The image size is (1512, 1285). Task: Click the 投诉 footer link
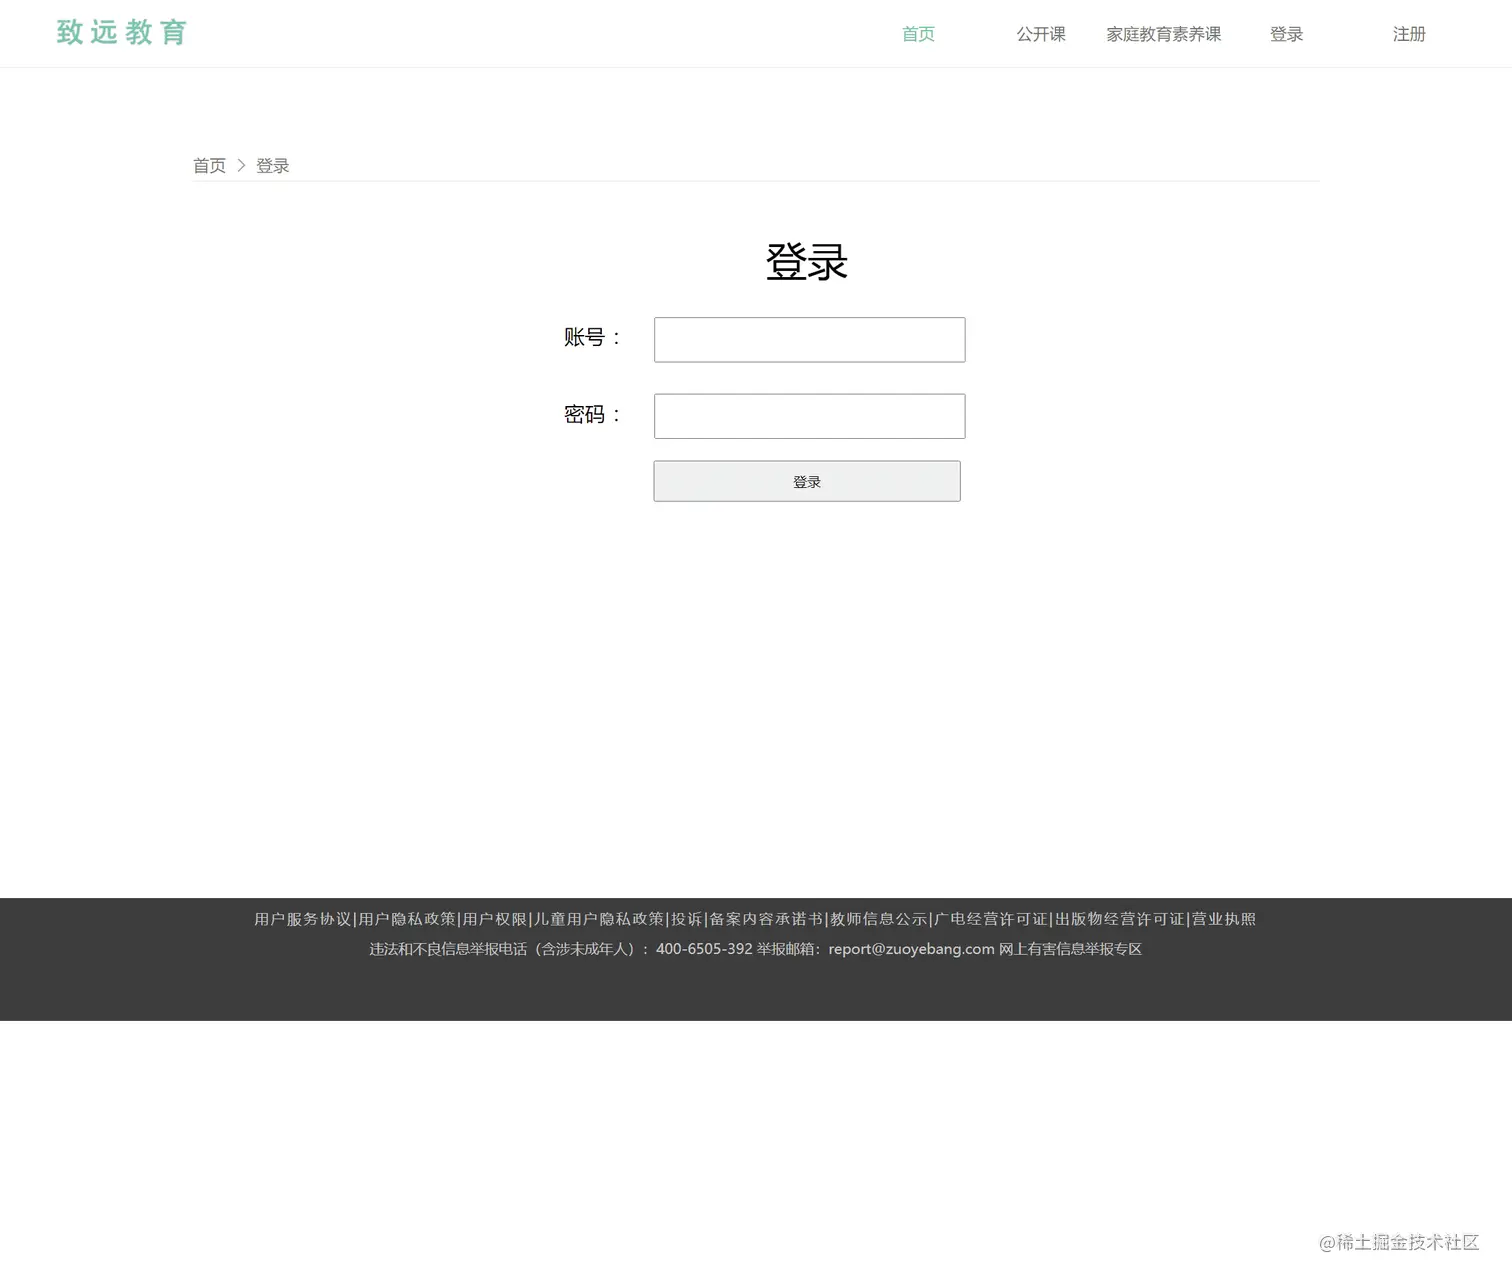tap(687, 919)
